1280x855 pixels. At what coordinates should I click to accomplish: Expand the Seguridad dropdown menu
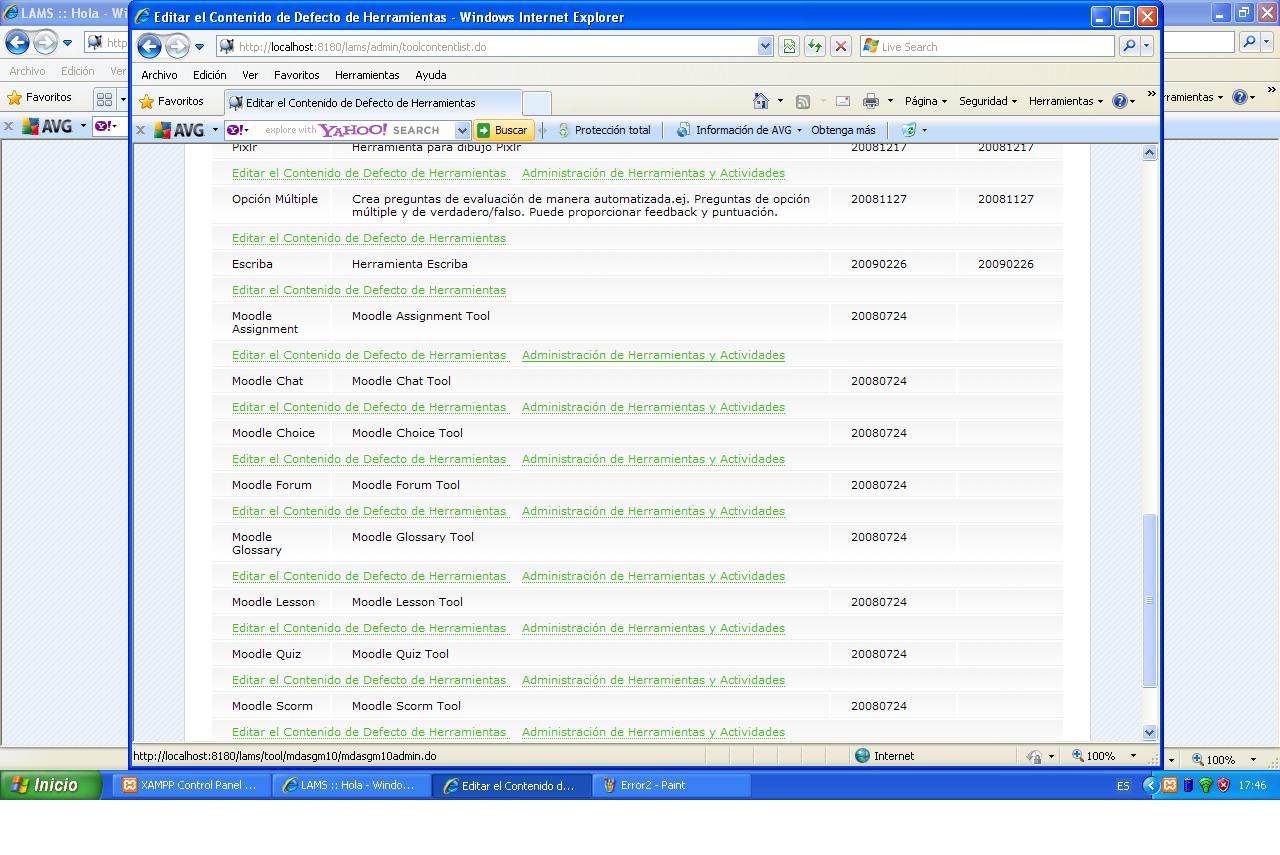(987, 101)
